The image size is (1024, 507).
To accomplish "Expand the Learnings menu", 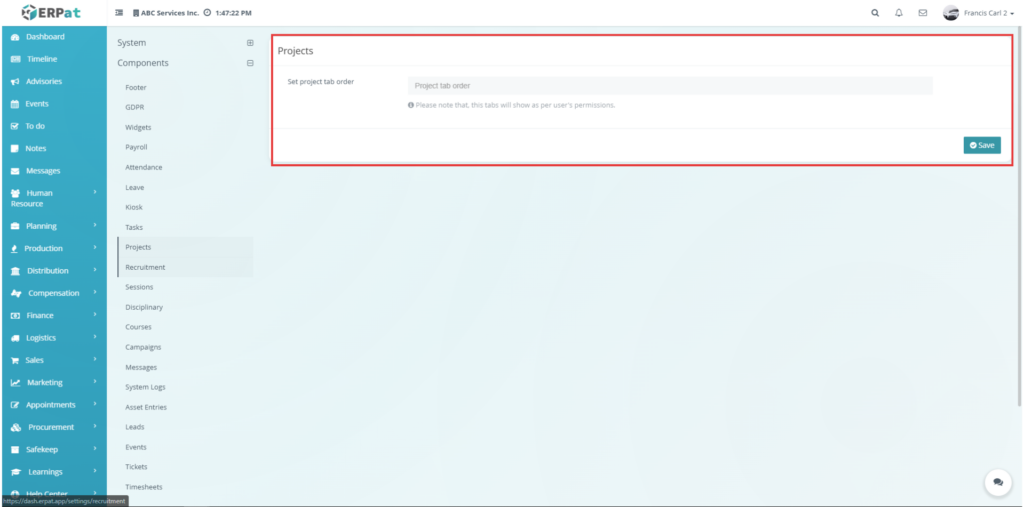I will [x=53, y=472].
